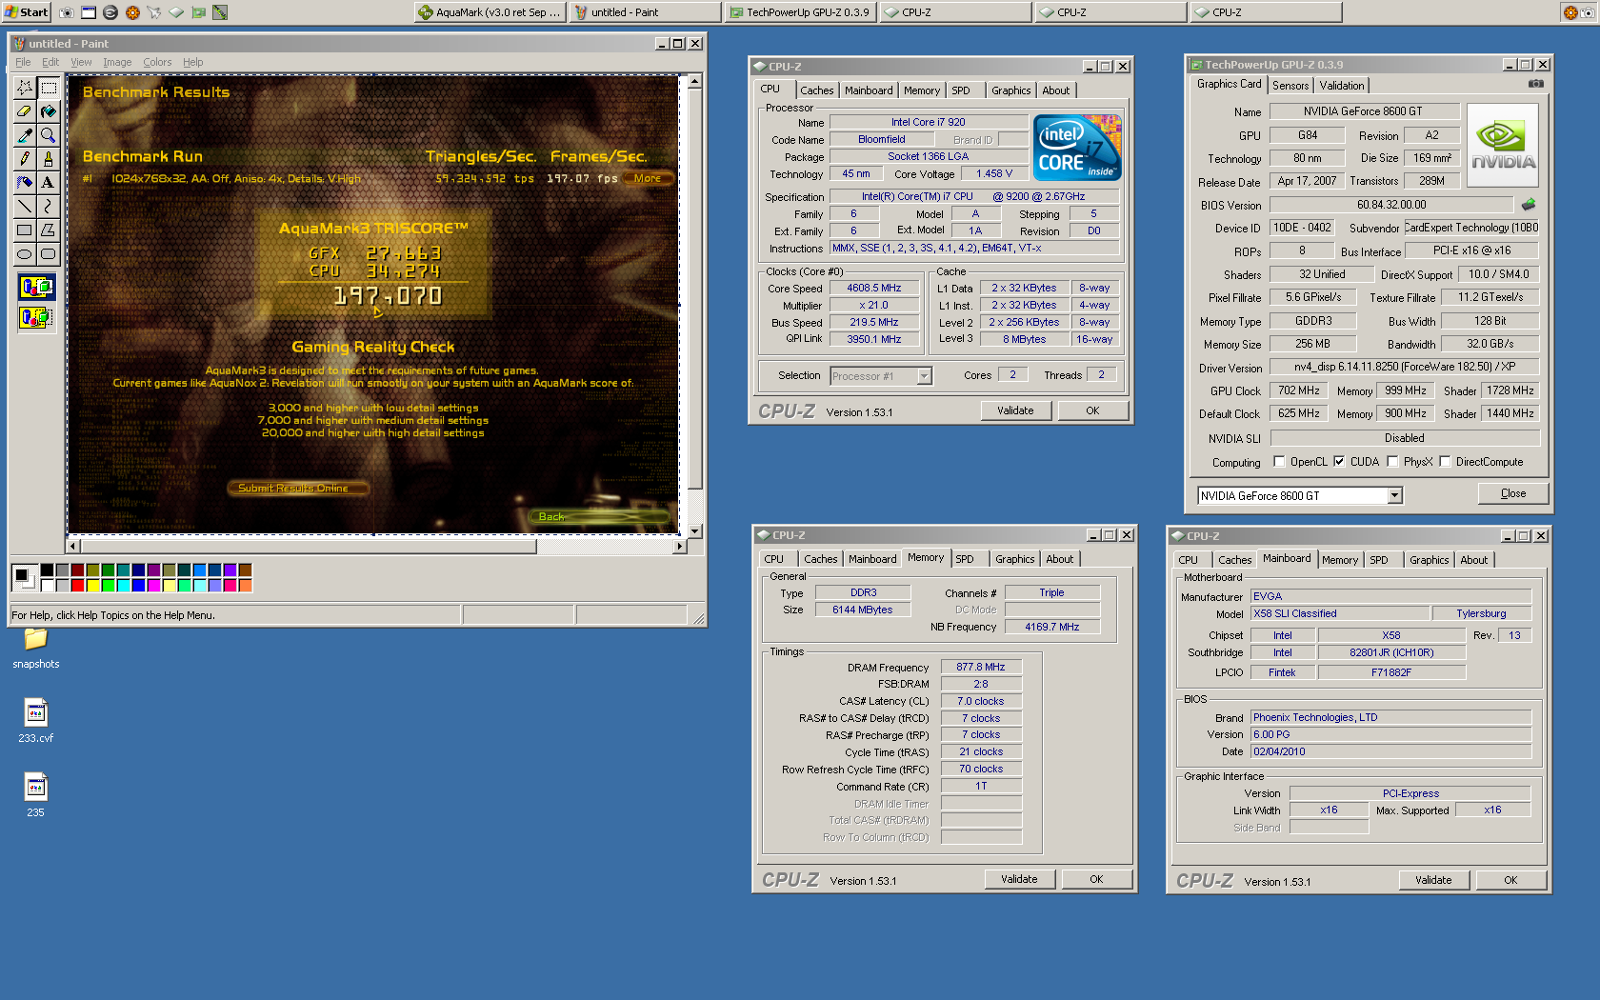Choose the Eraser tool in Paint

coord(24,111)
